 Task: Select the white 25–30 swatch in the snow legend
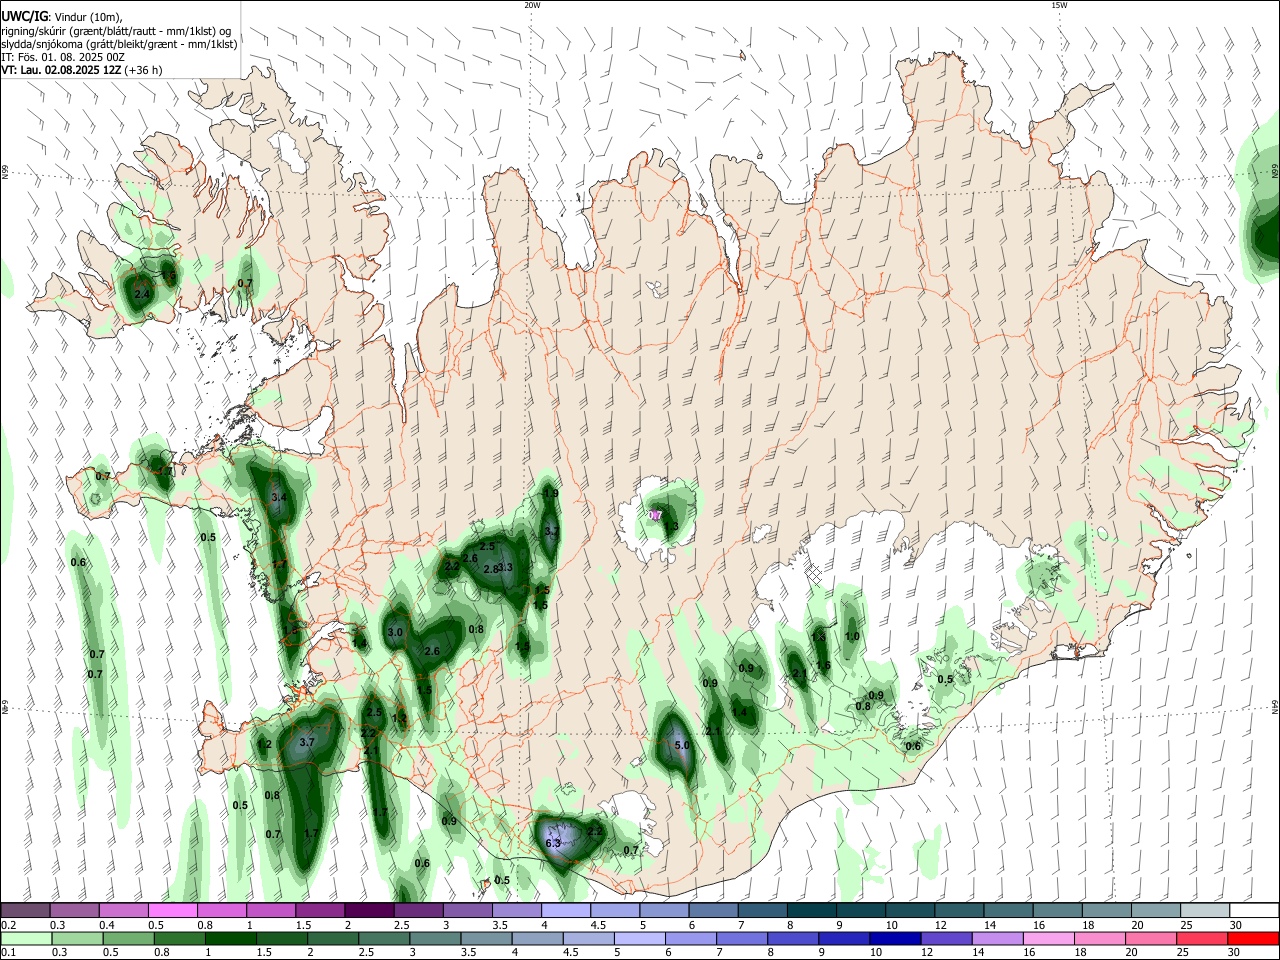[1253, 910]
